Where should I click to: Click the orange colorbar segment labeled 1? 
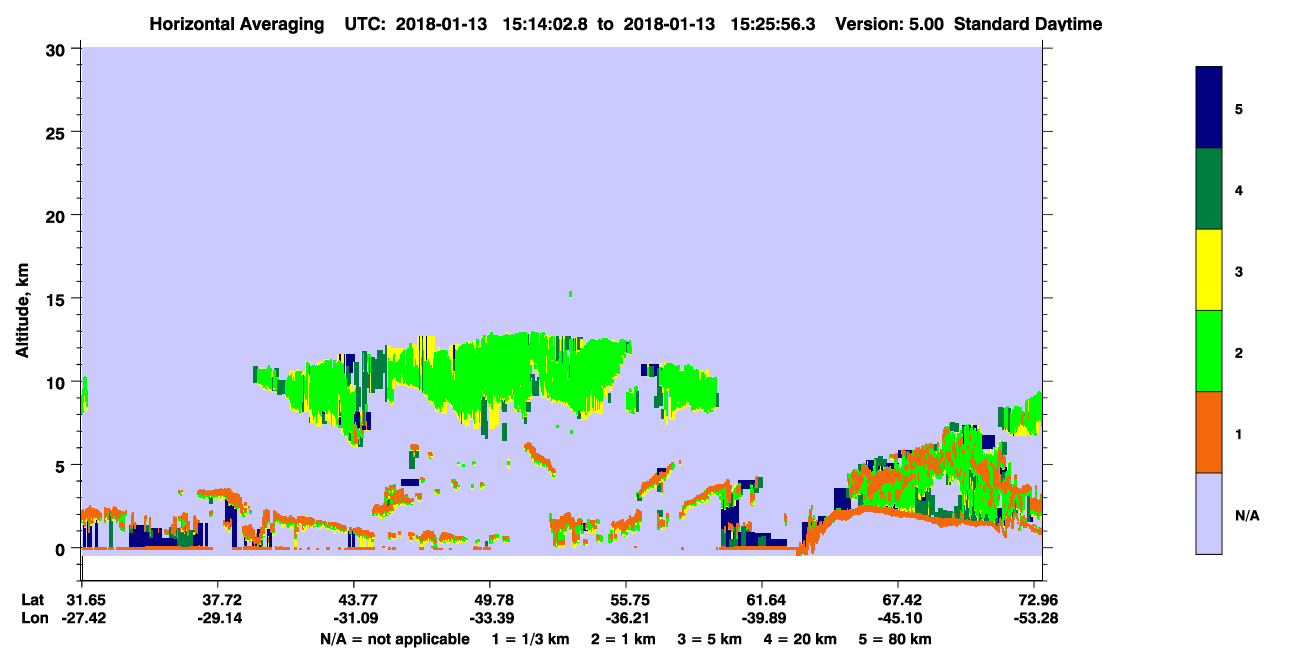pyautogui.click(x=1209, y=432)
